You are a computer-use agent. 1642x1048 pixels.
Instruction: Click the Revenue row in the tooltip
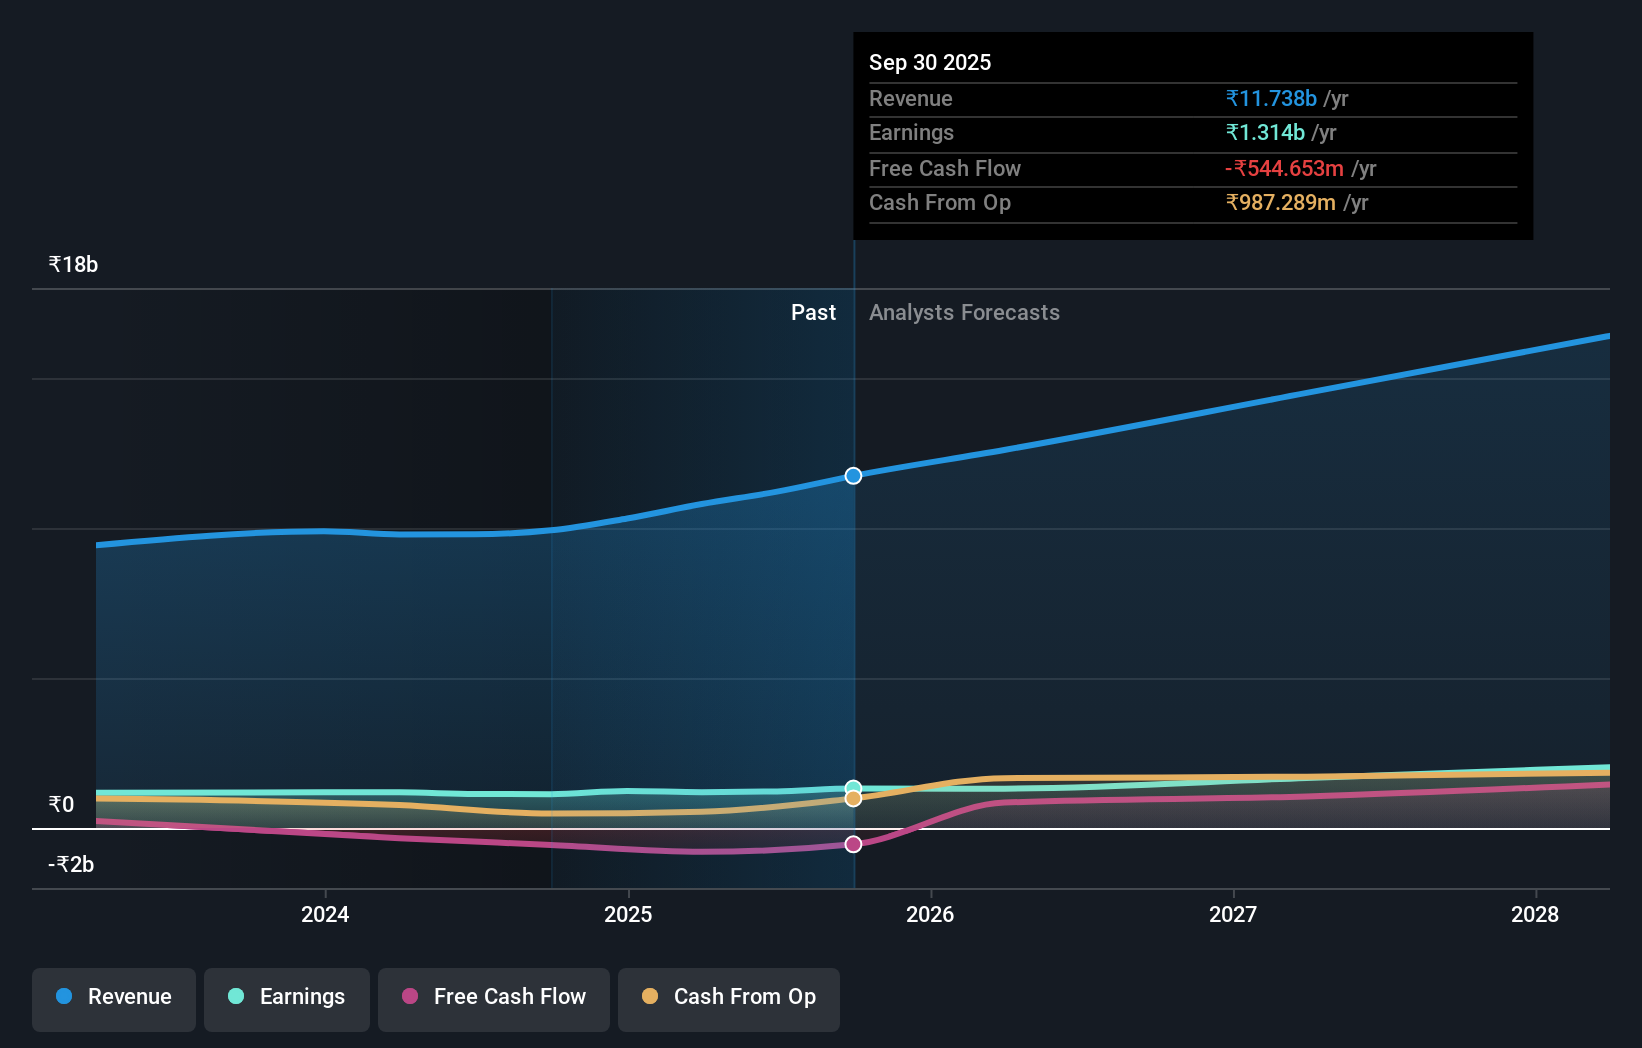(1190, 99)
